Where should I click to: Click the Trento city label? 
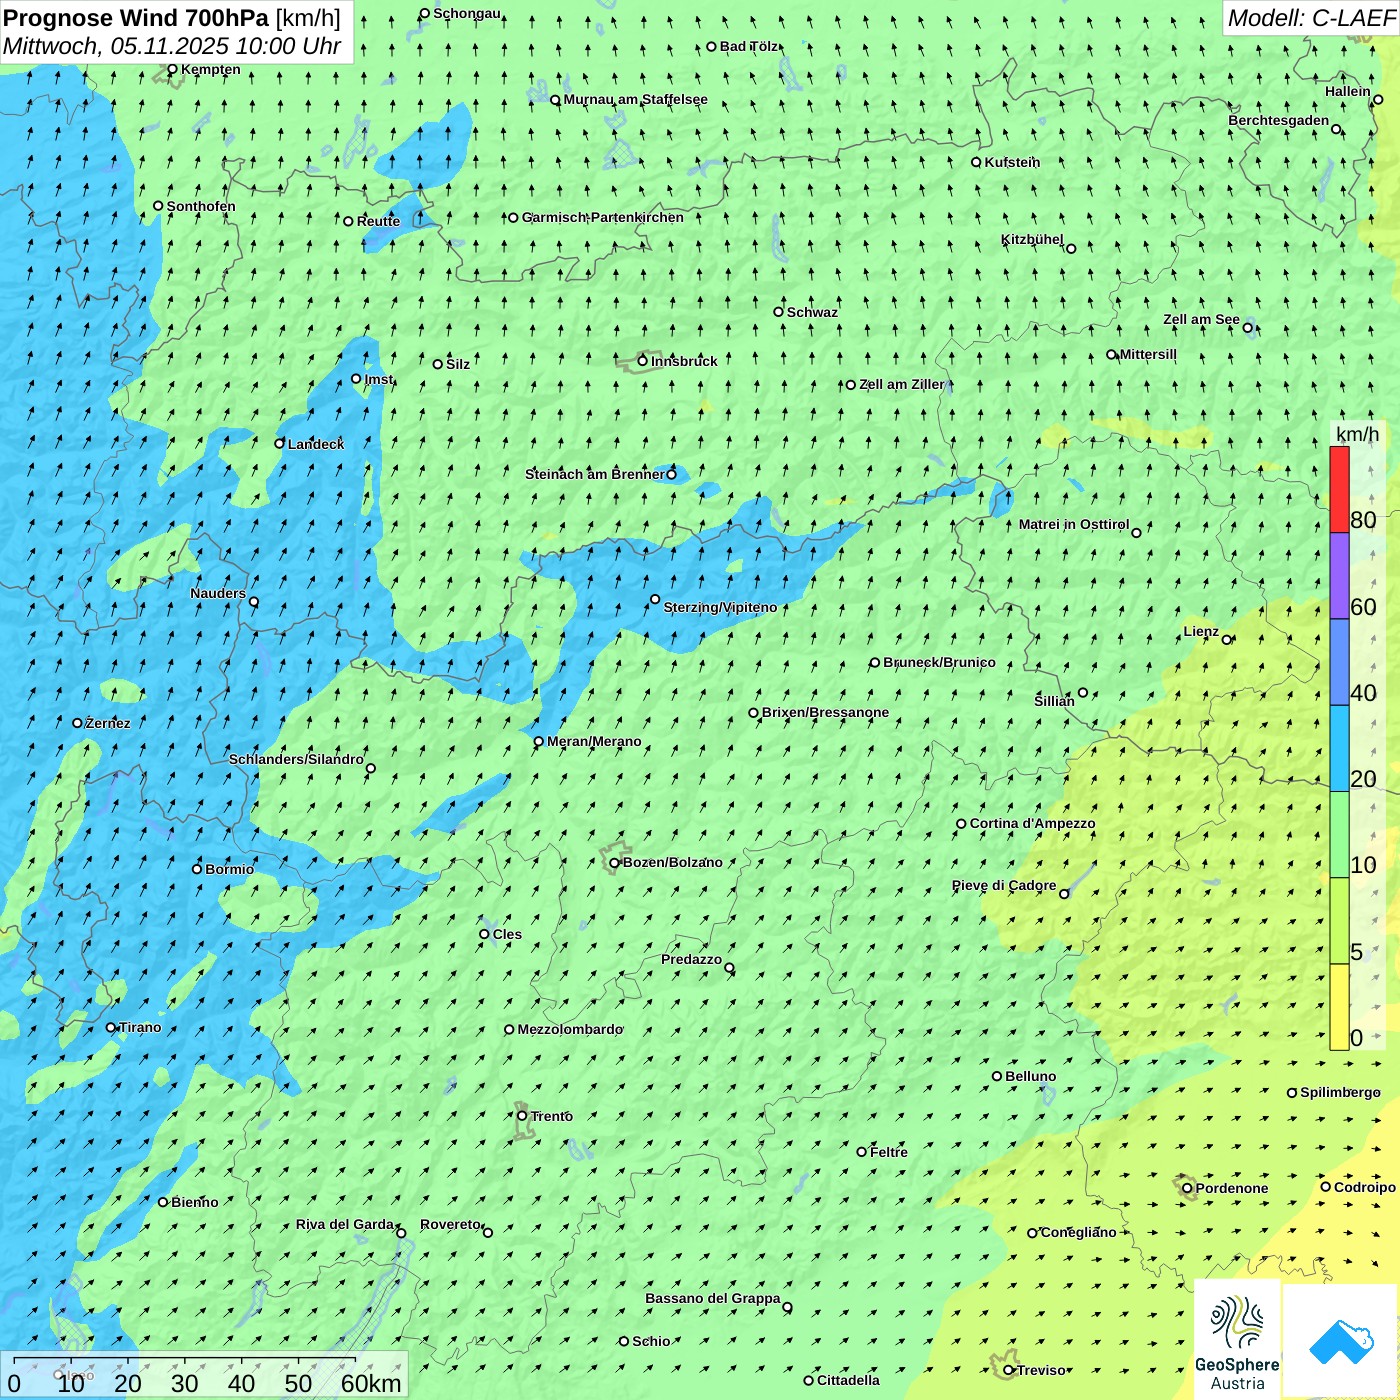(x=552, y=1116)
